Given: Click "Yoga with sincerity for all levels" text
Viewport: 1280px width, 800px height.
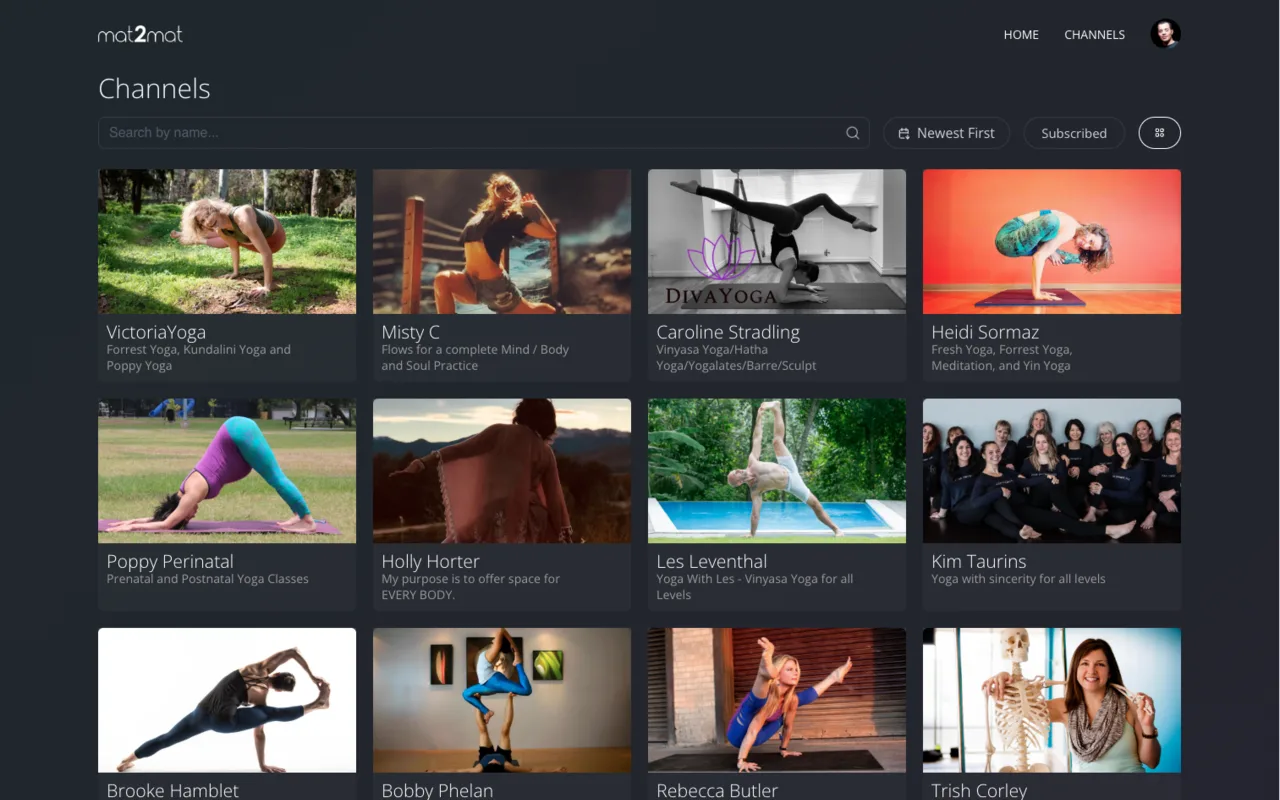Looking at the screenshot, I should [1019, 579].
